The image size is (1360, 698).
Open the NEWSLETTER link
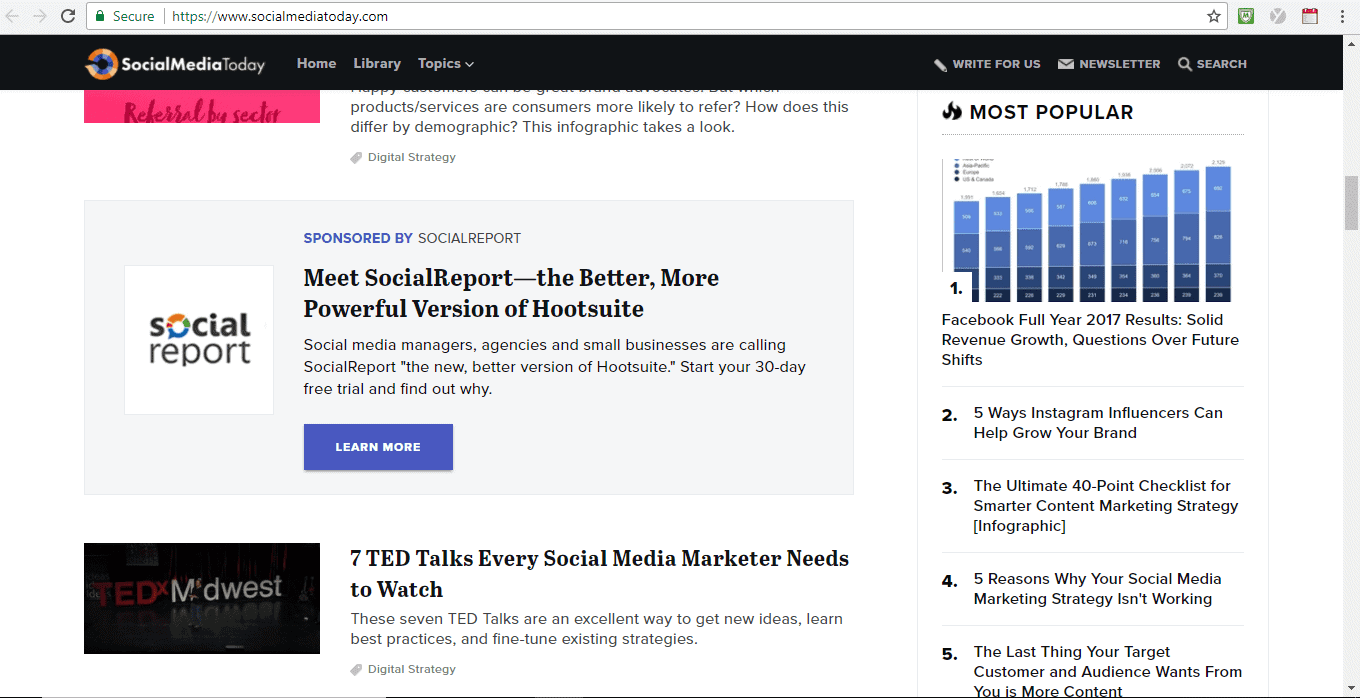coord(1120,64)
